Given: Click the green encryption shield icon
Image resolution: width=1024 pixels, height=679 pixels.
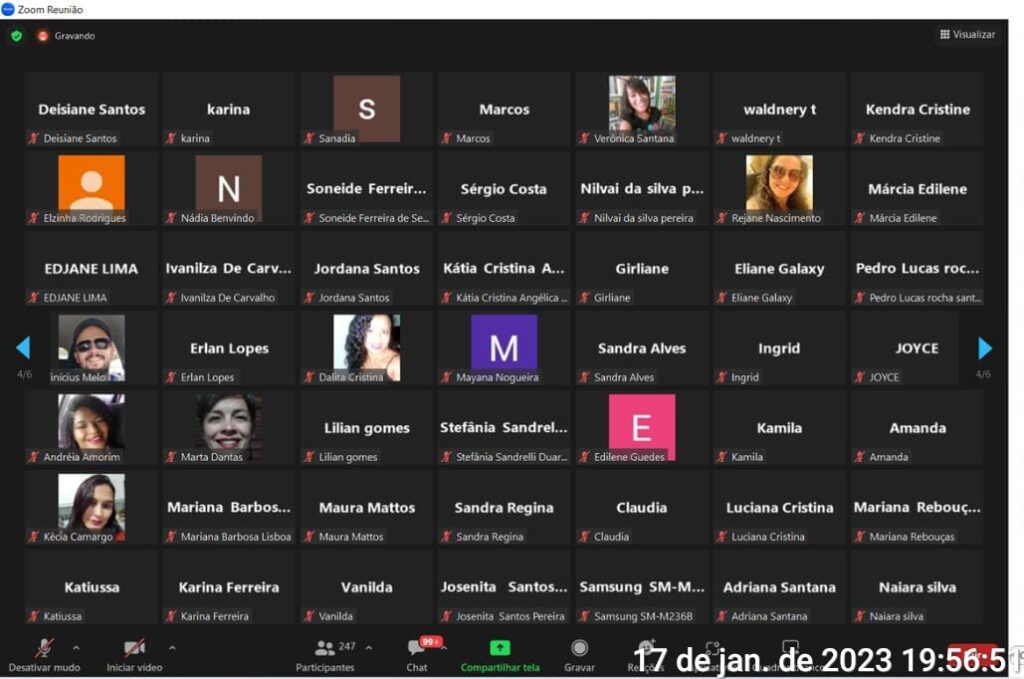Looking at the screenshot, I should click(x=16, y=36).
